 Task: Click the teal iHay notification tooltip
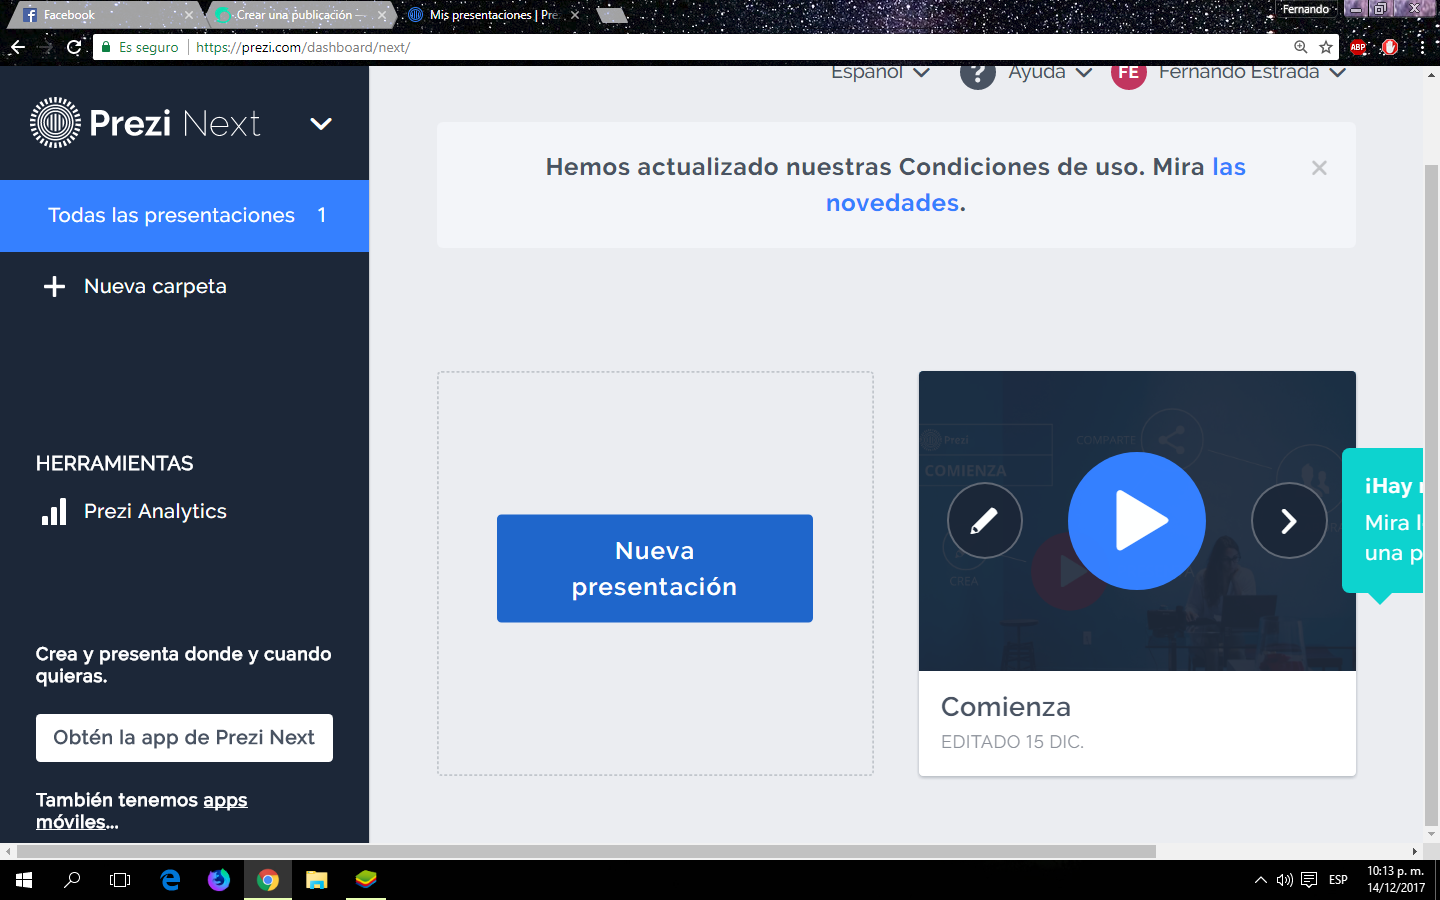[x=1383, y=521]
